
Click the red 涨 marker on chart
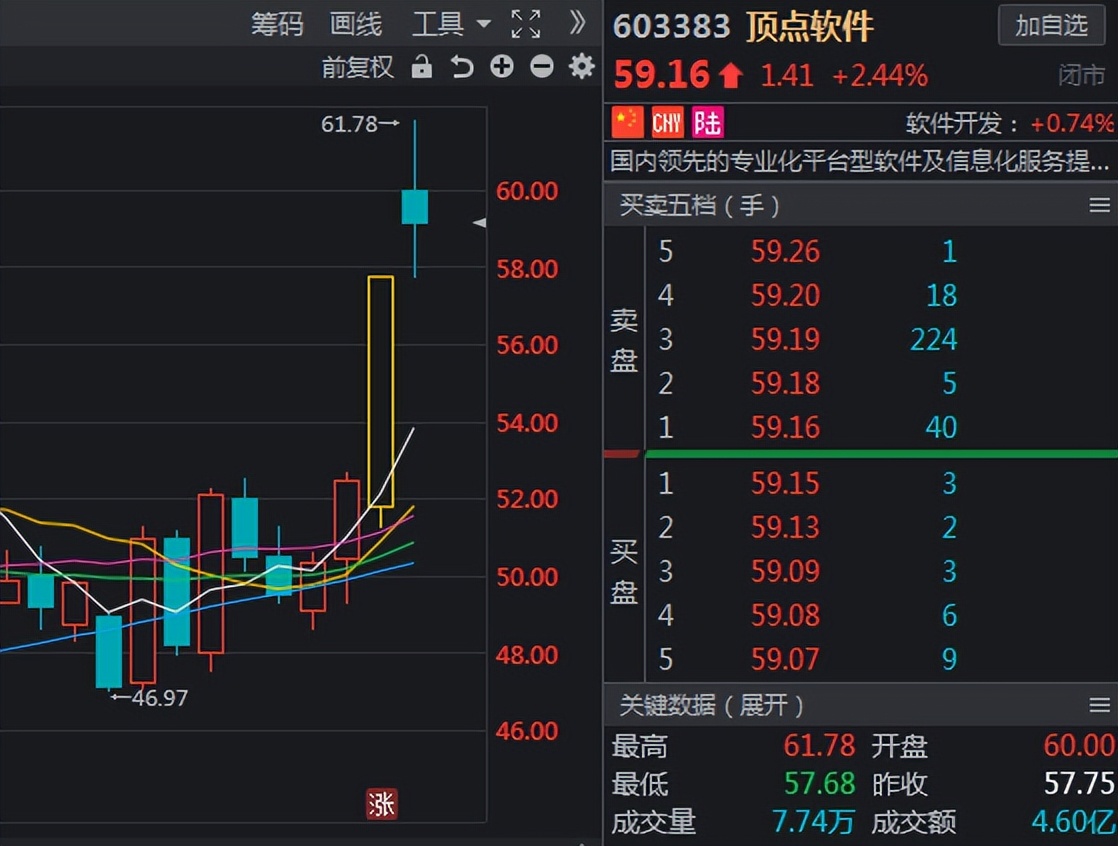(381, 805)
